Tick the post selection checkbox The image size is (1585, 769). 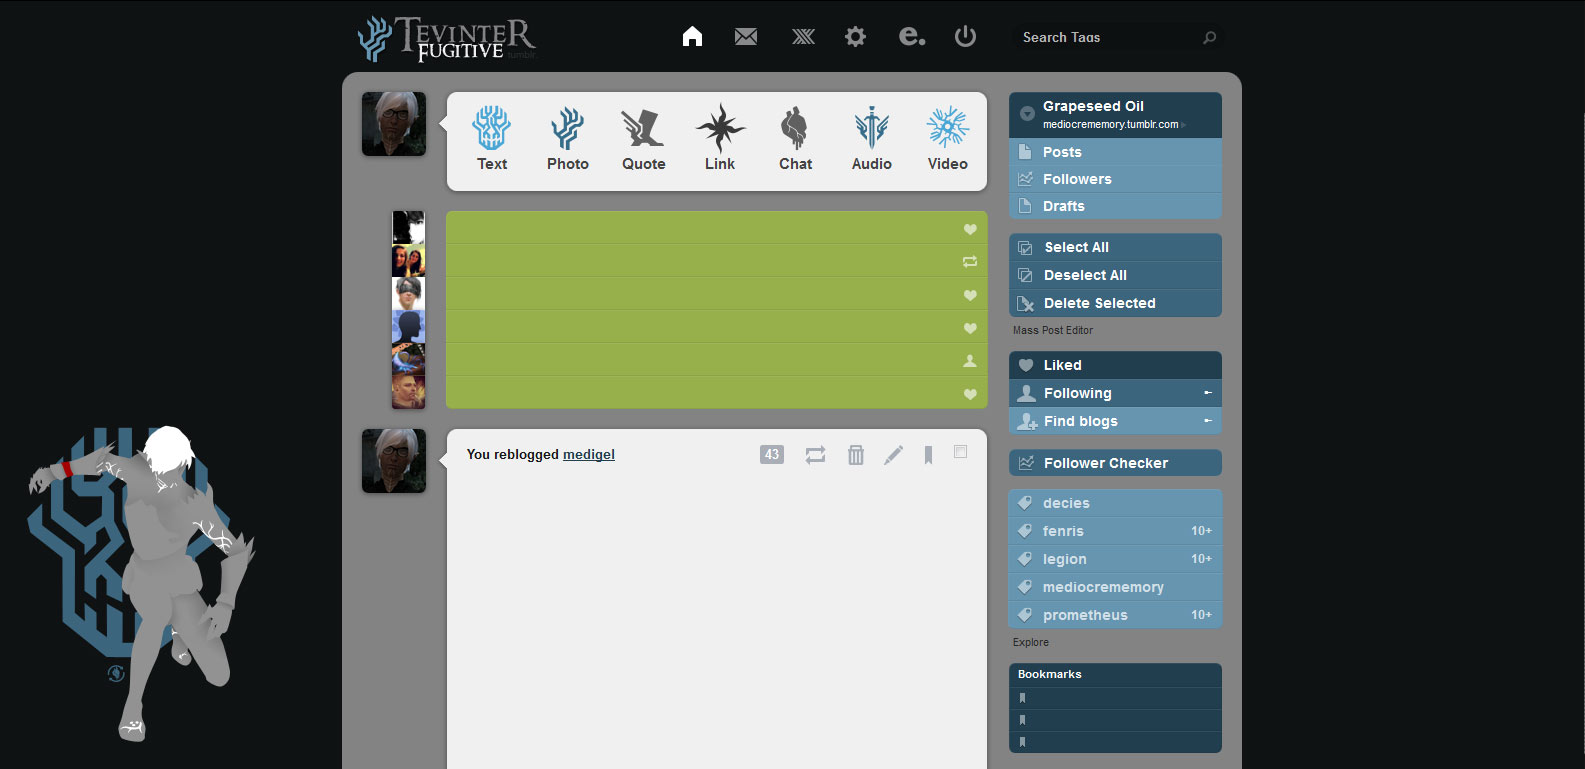(x=961, y=452)
